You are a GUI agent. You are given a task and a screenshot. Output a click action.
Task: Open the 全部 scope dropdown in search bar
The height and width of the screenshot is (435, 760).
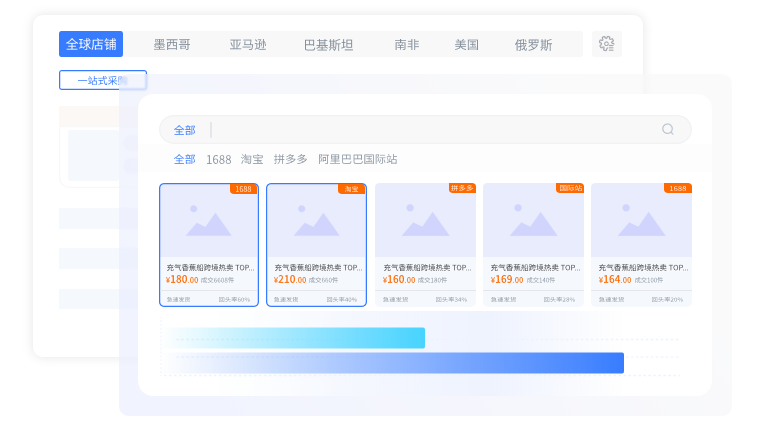pyautogui.click(x=185, y=130)
